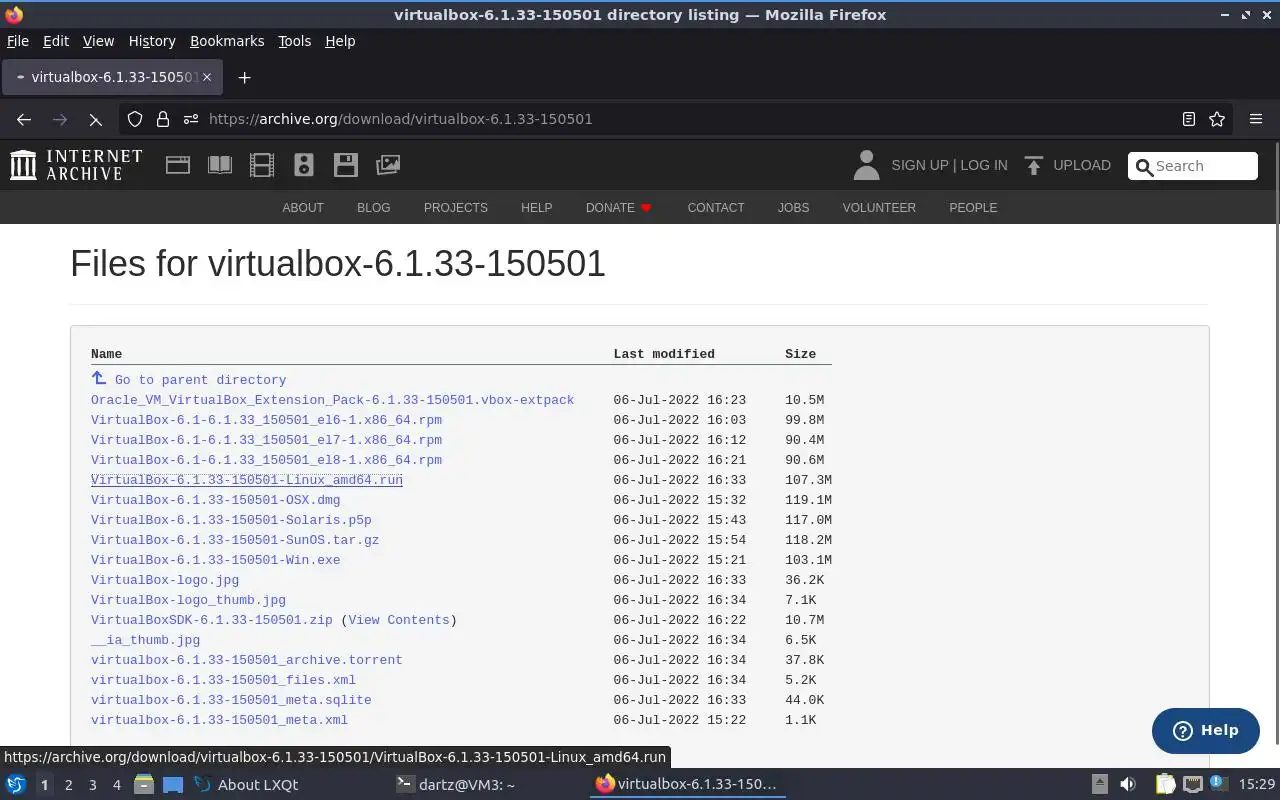Download the VirtualBox OSX.dmg file
This screenshot has width=1280, height=800.
coord(215,500)
